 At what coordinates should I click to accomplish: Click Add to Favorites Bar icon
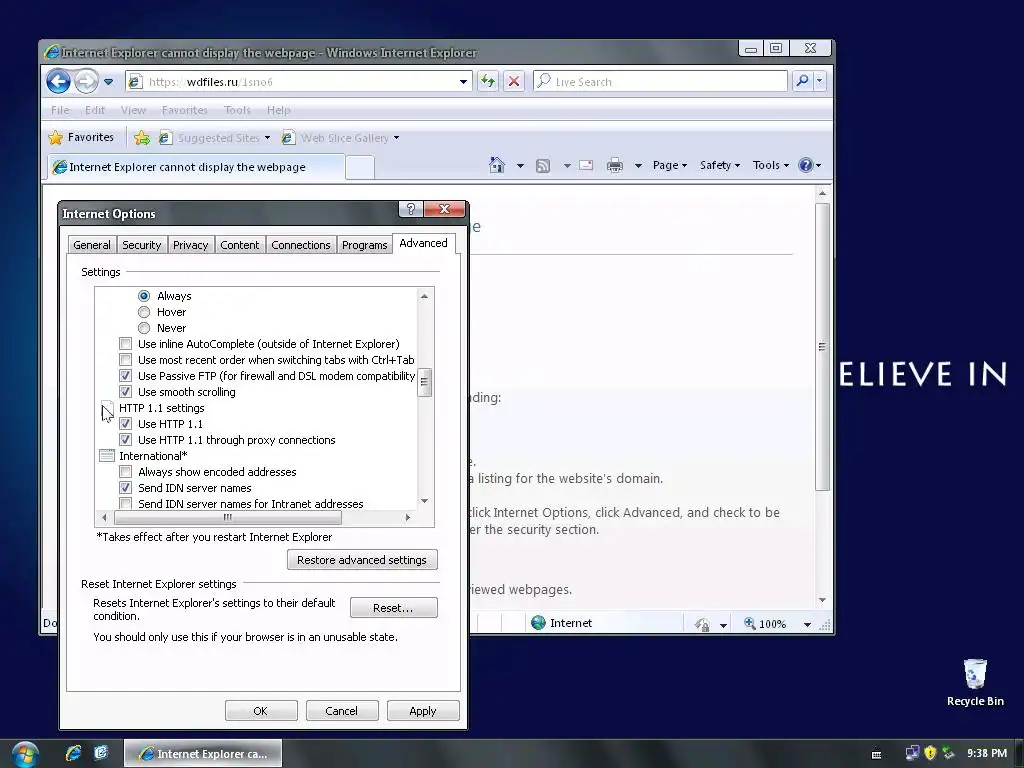tap(142, 138)
